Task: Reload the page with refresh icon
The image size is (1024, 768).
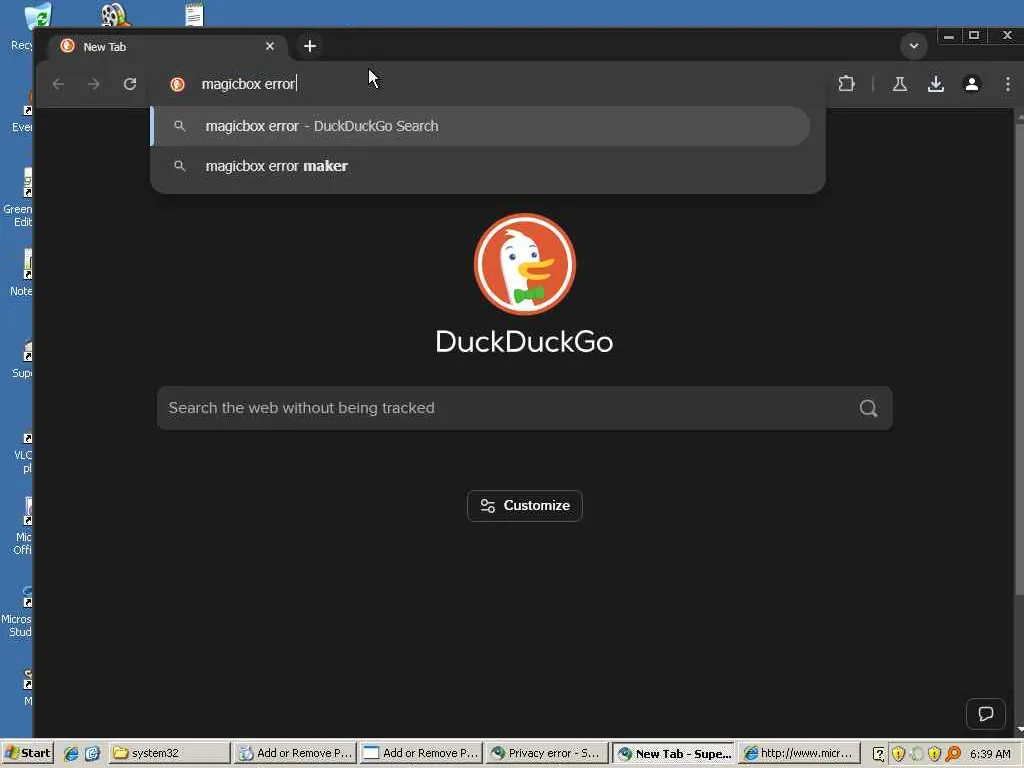Action: pos(130,84)
